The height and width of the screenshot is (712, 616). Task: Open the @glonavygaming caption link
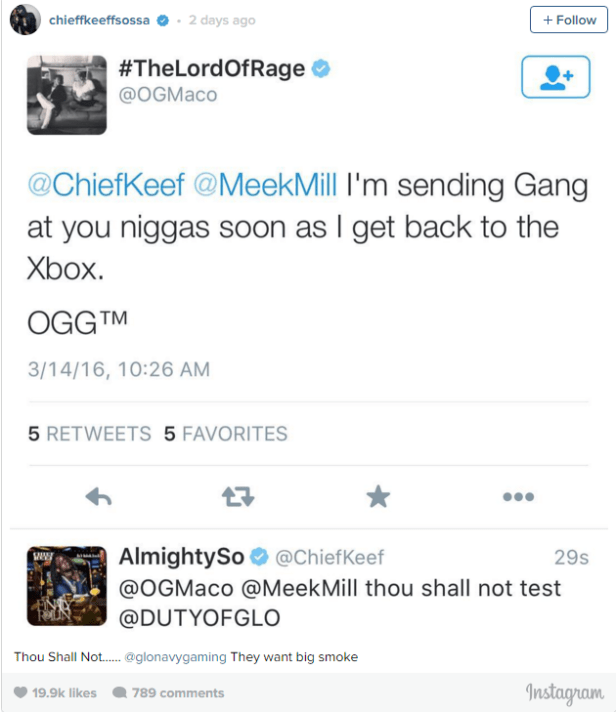click(x=175, y=657)
